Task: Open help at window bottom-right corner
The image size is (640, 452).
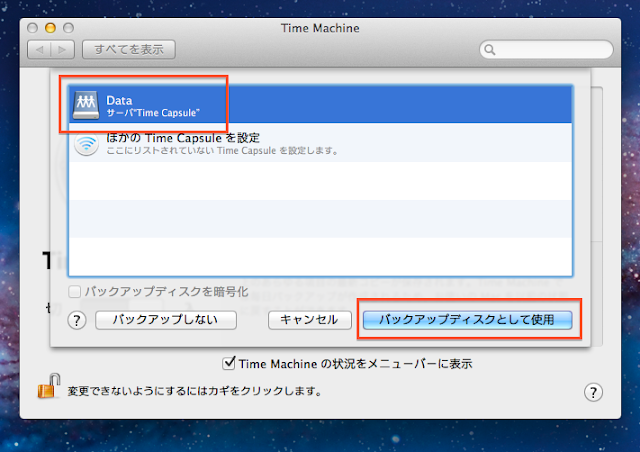Action: pyautogui.click(x=593, y=392)
